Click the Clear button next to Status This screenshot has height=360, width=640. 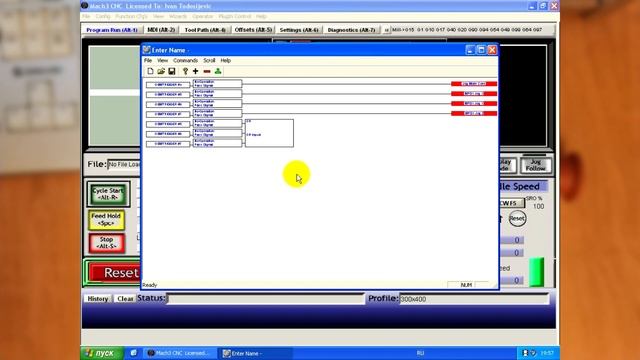124,299
